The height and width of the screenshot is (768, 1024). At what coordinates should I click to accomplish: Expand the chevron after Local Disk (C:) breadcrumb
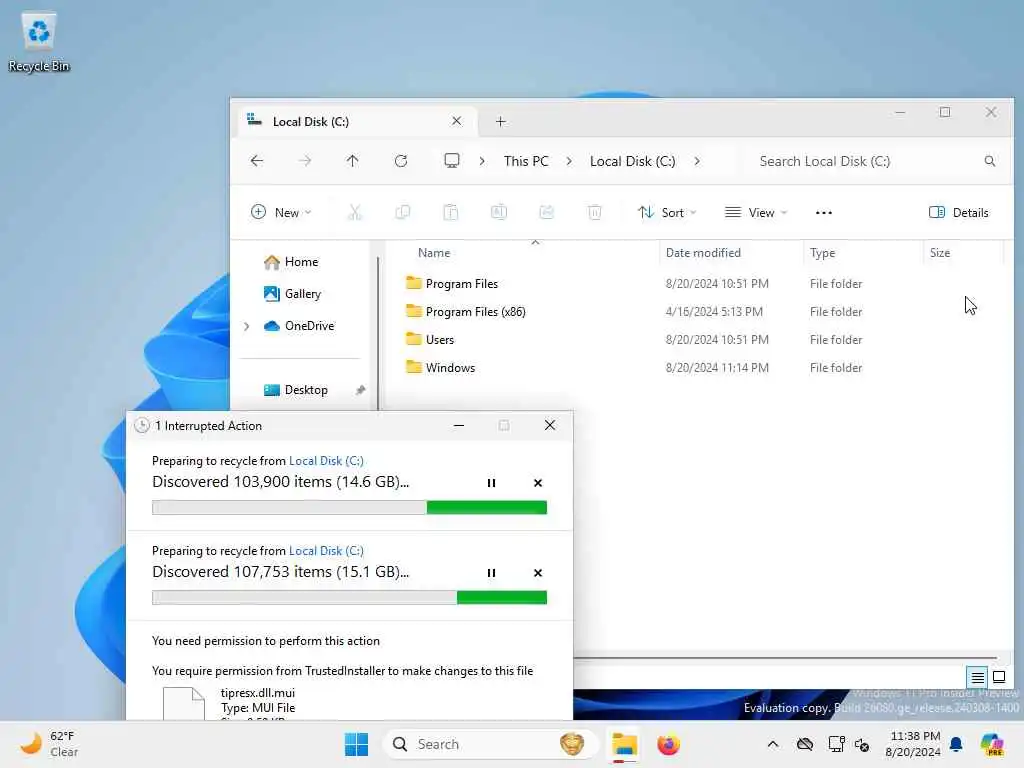[697, 161]
